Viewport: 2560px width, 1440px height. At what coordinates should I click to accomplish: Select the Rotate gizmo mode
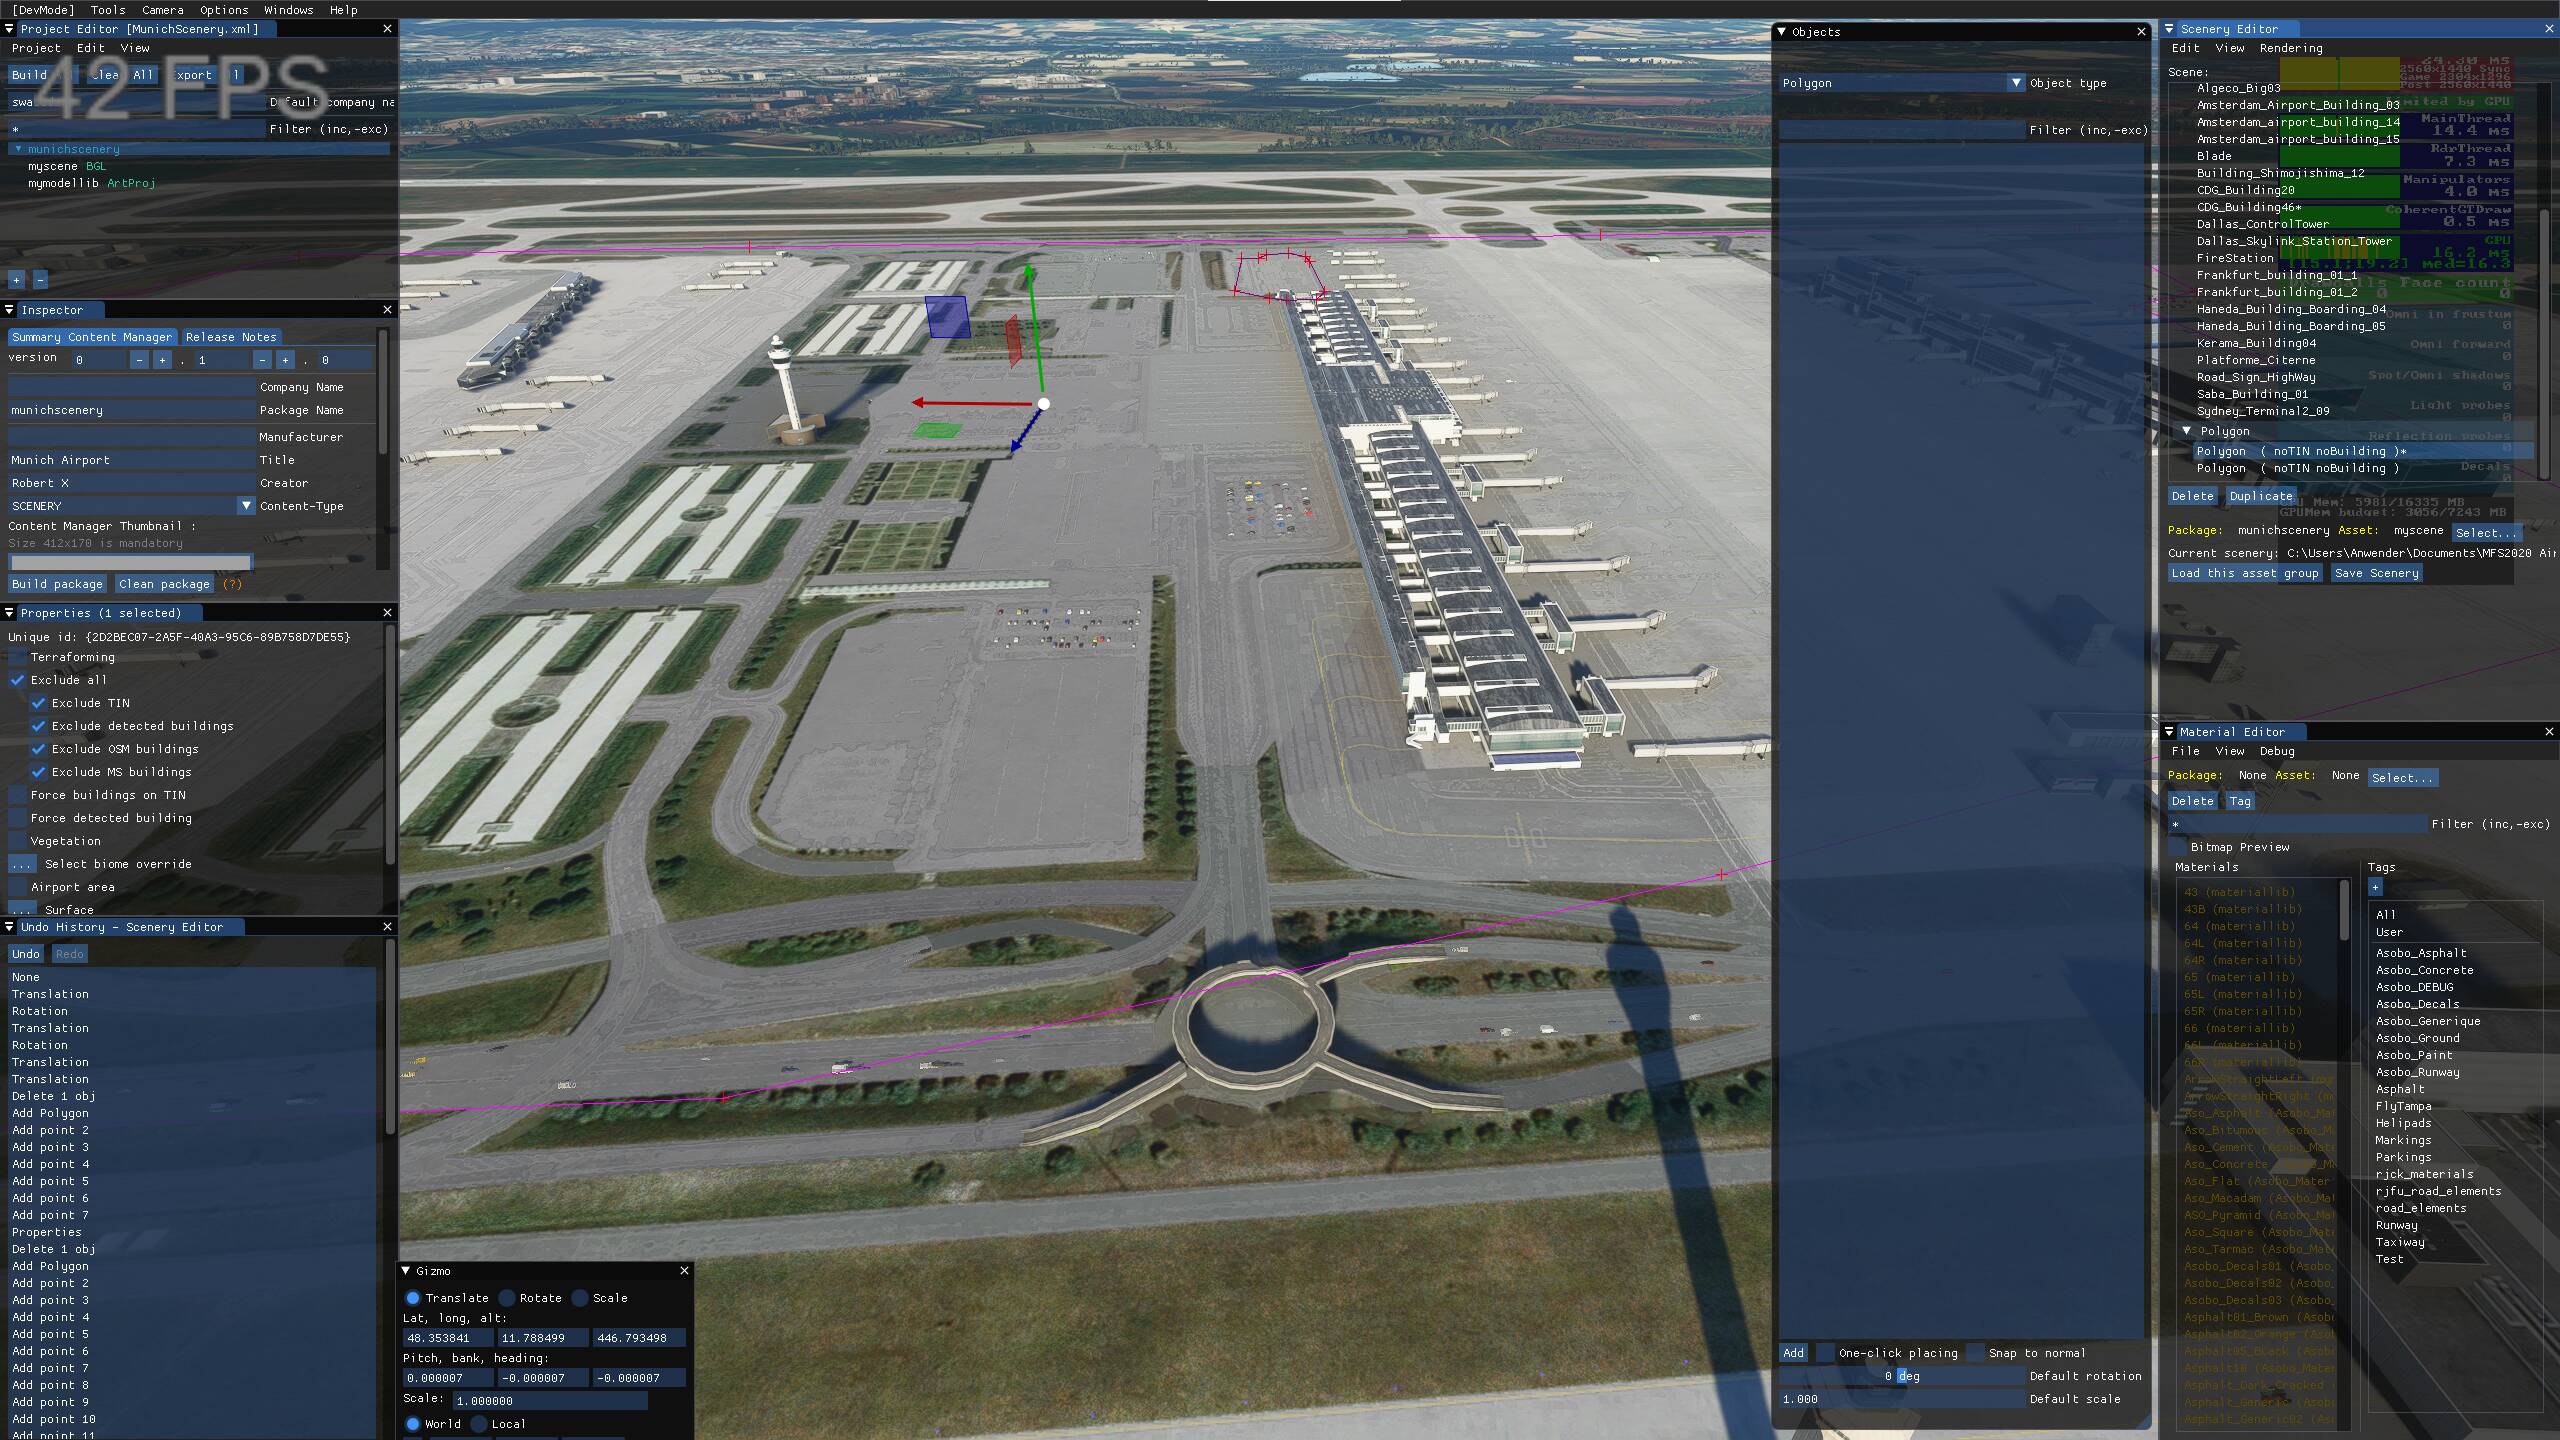coord(507,1298)
